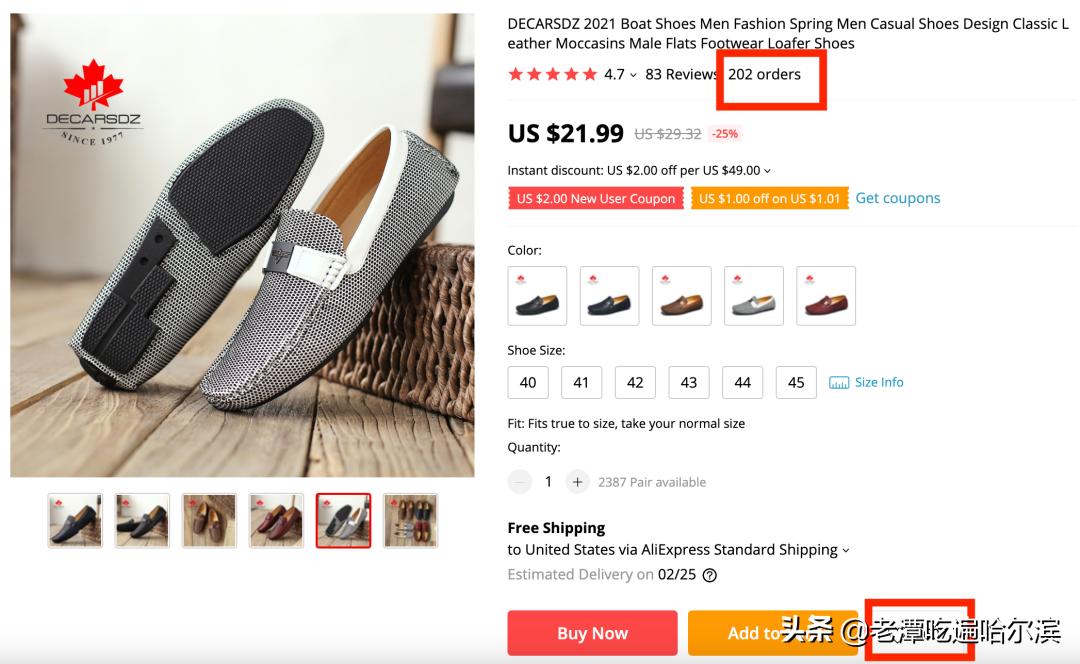View the last multi-shoe thumbnail image
The height and width of the screenshot is (664, 1080).
click(x=410, y=520)
